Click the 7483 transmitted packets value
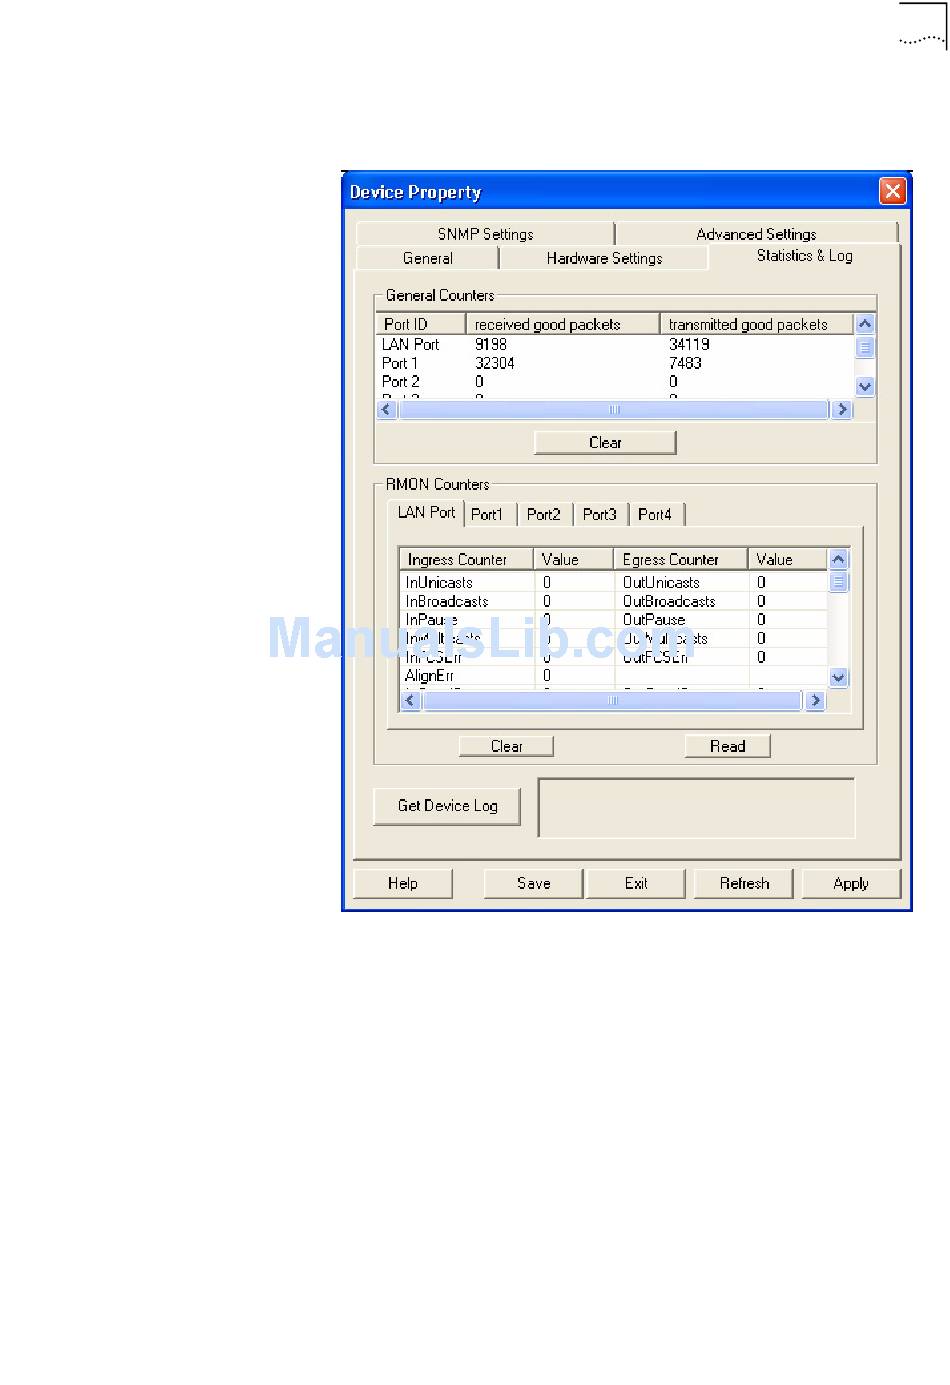 [x=685, y=363]
